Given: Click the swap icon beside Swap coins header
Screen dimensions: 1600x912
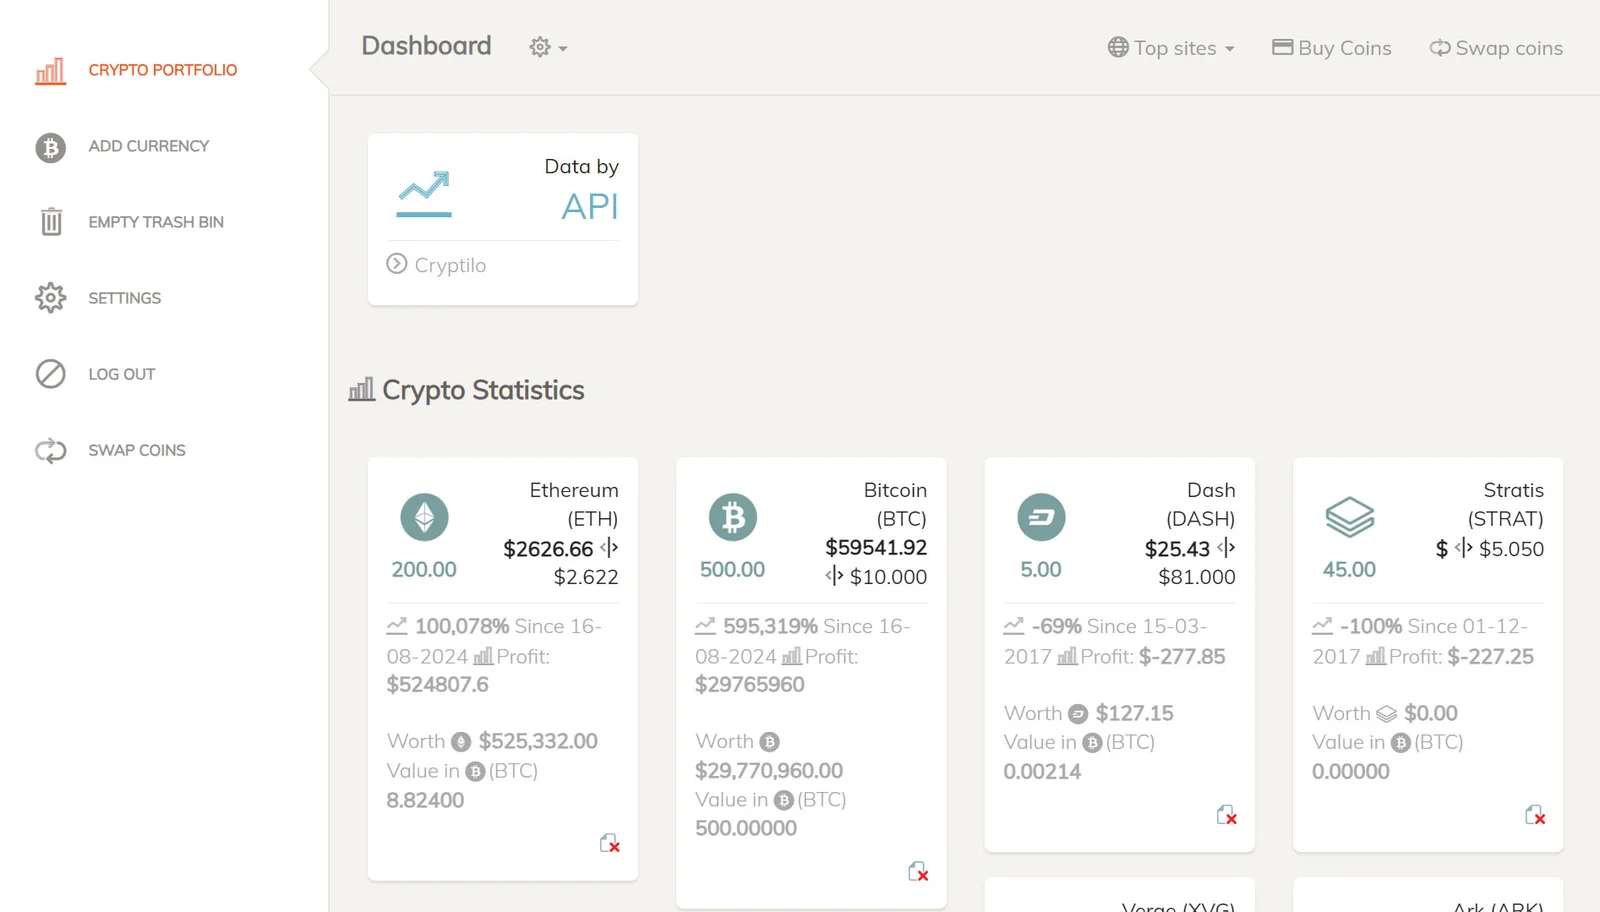Looking at the screenshot, I should click(1440, 47).
